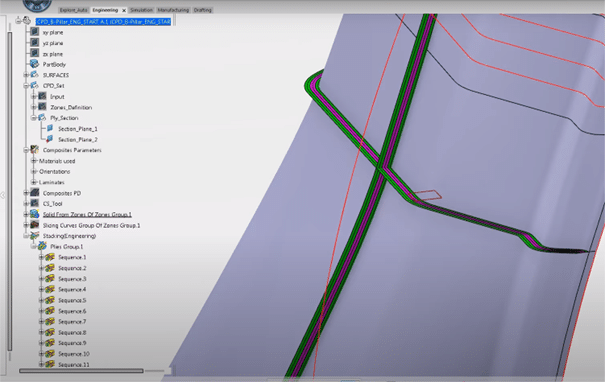This screenshot has height=382, width=605.
Task: Open the Simulation tab
Action: pyautogui.click(x=141, y=10)
